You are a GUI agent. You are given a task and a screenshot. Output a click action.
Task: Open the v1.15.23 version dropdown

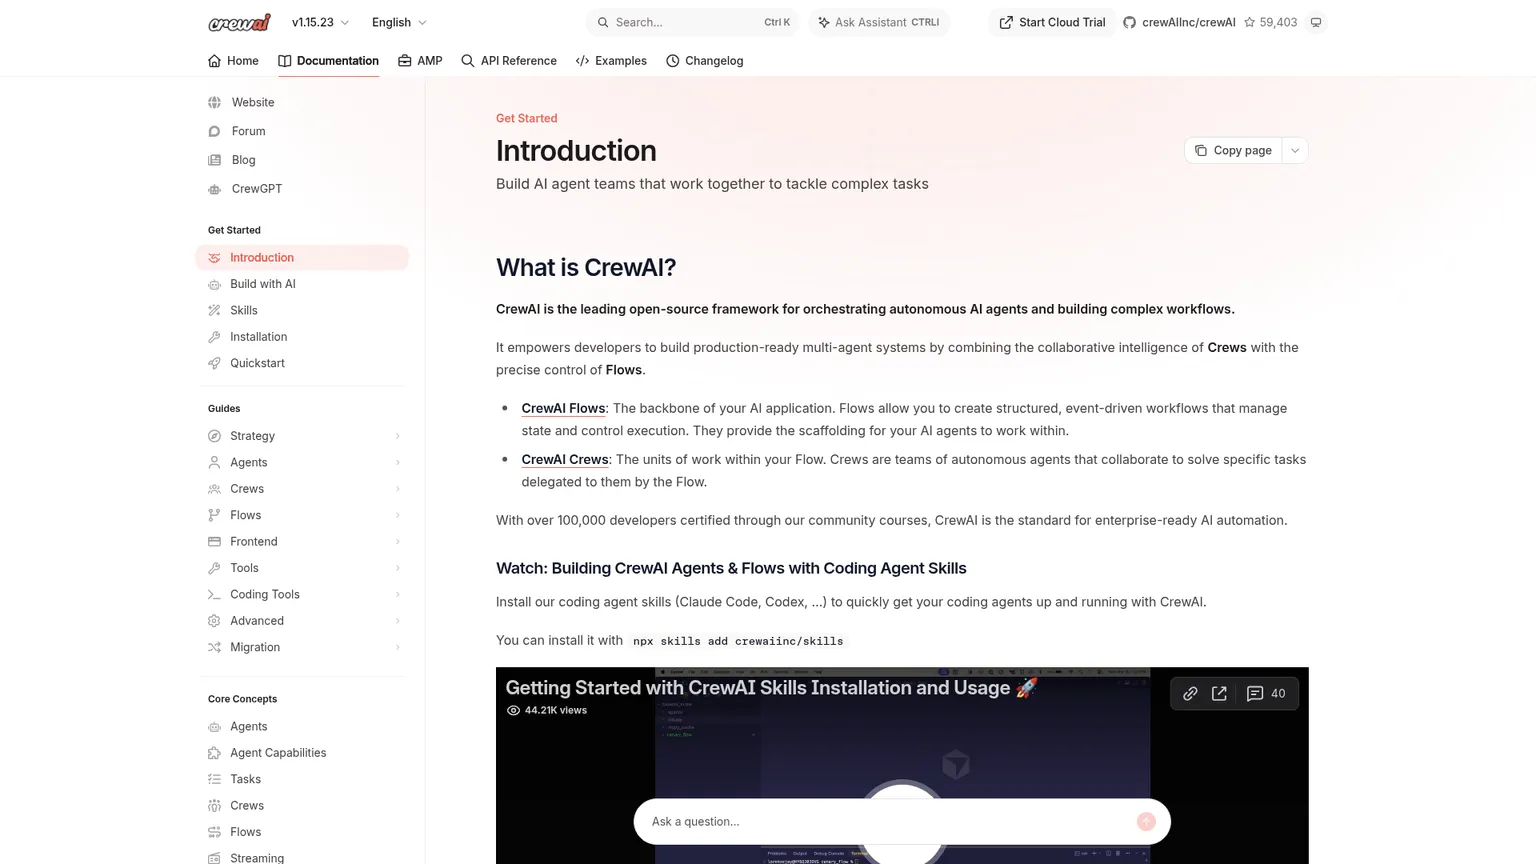click(x=320, y=22)
